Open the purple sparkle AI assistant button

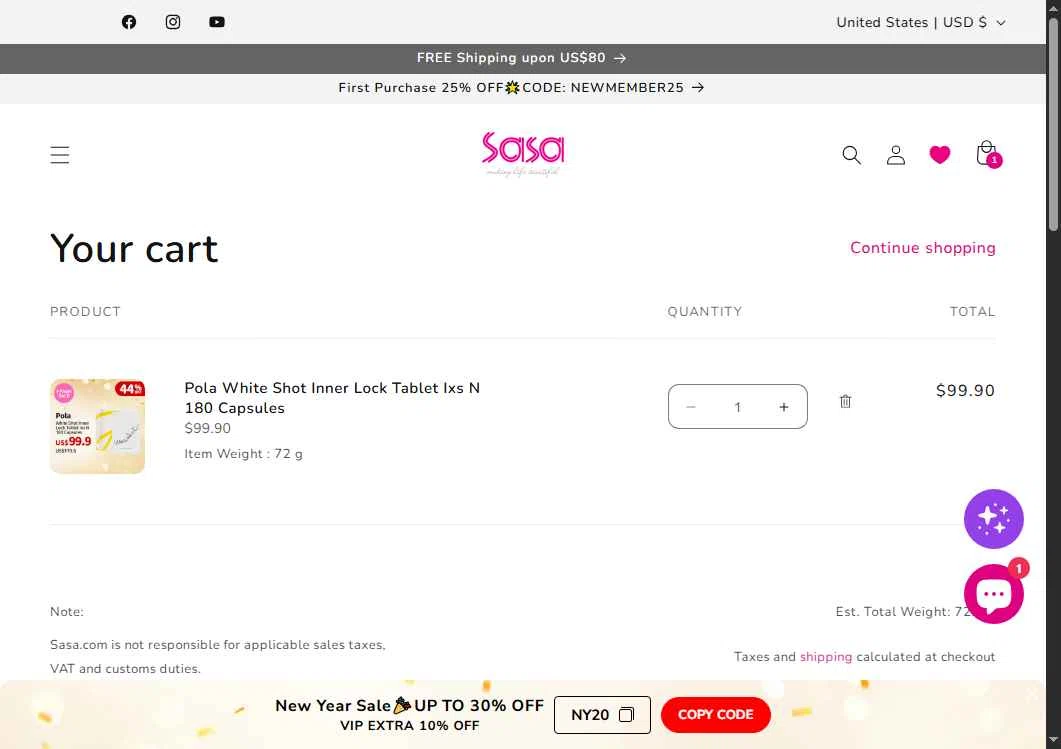993,519
